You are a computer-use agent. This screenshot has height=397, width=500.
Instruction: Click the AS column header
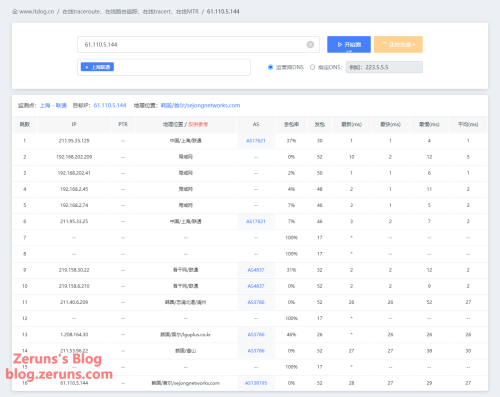256,124
